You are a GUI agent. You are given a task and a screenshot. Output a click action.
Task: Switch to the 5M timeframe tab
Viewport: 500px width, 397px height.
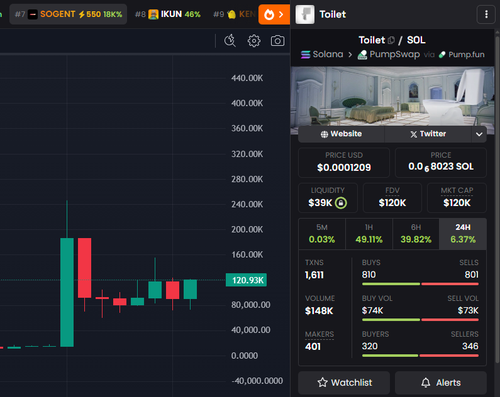tap(322, 234)
